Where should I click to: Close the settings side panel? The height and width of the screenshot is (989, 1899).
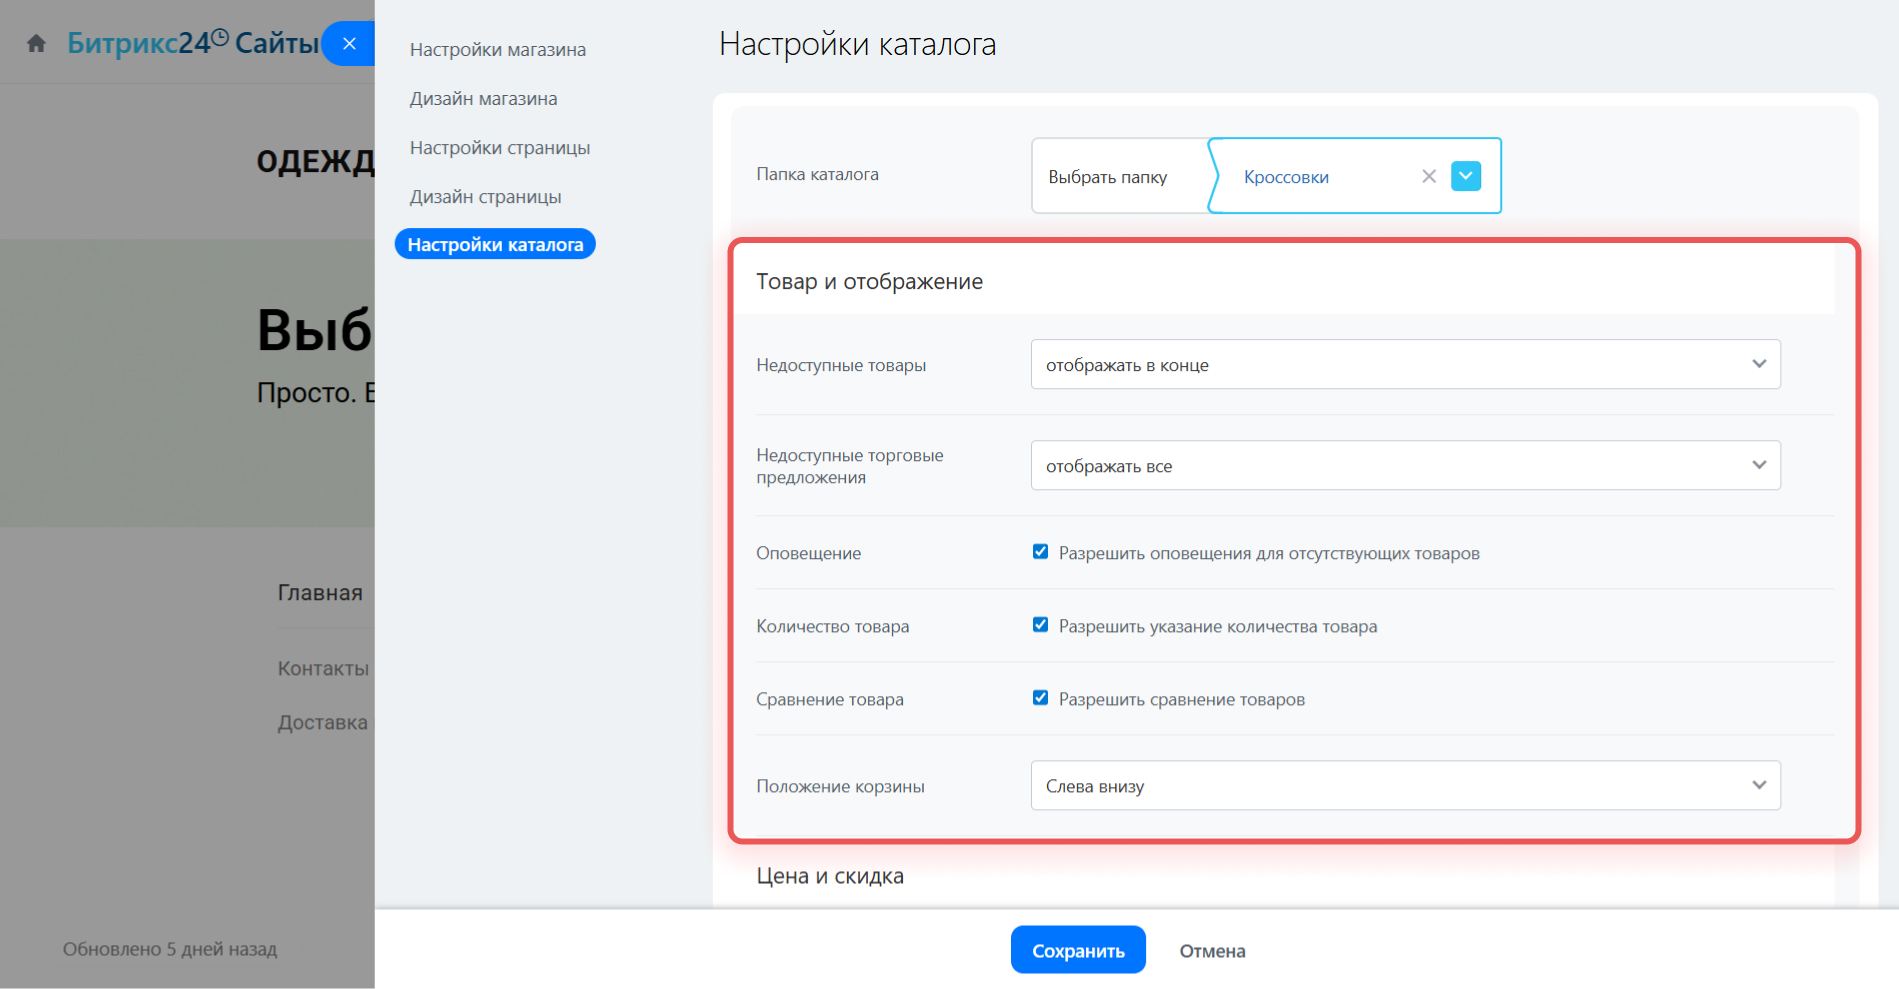pyautogui.click(x=349, y=44)
